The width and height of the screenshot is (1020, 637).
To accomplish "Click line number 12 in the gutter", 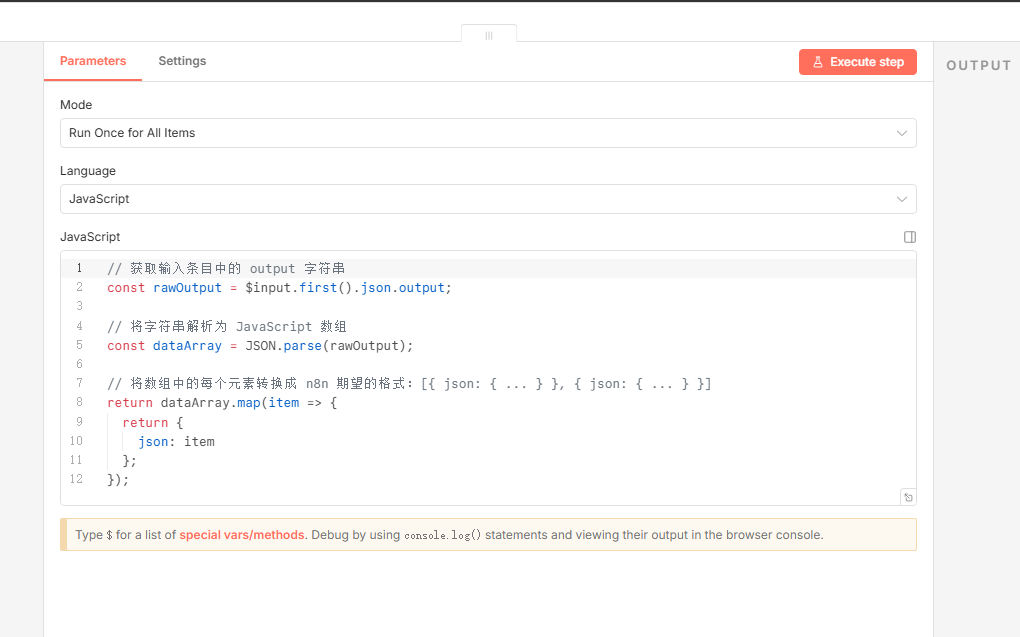I will [x=76, y=479].
